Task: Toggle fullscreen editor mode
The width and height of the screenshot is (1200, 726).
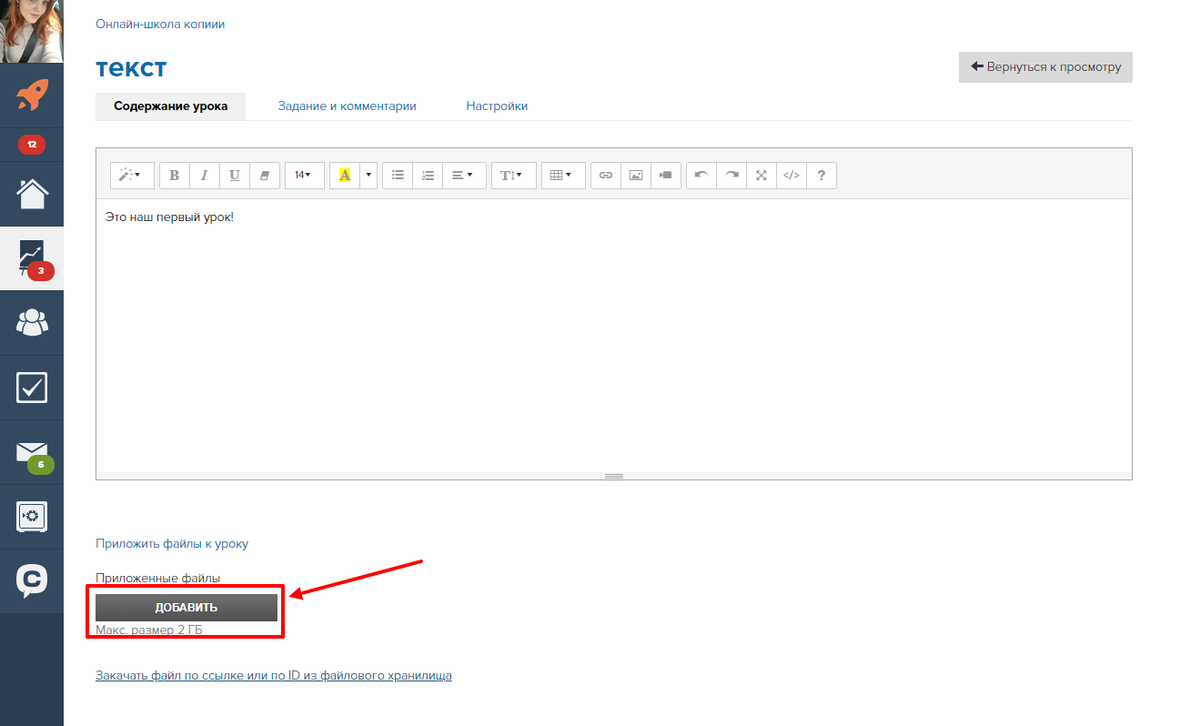Action: (x=761, y=175)
